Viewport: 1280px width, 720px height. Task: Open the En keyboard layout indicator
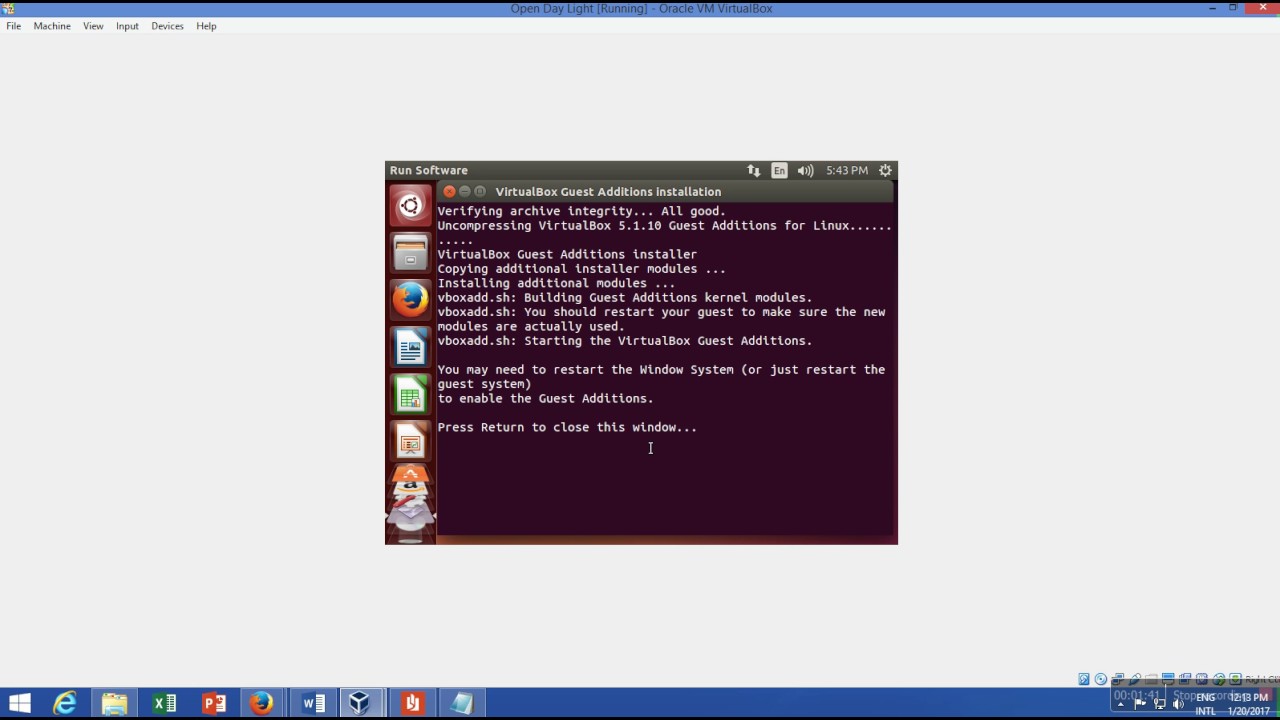[779, 170]
